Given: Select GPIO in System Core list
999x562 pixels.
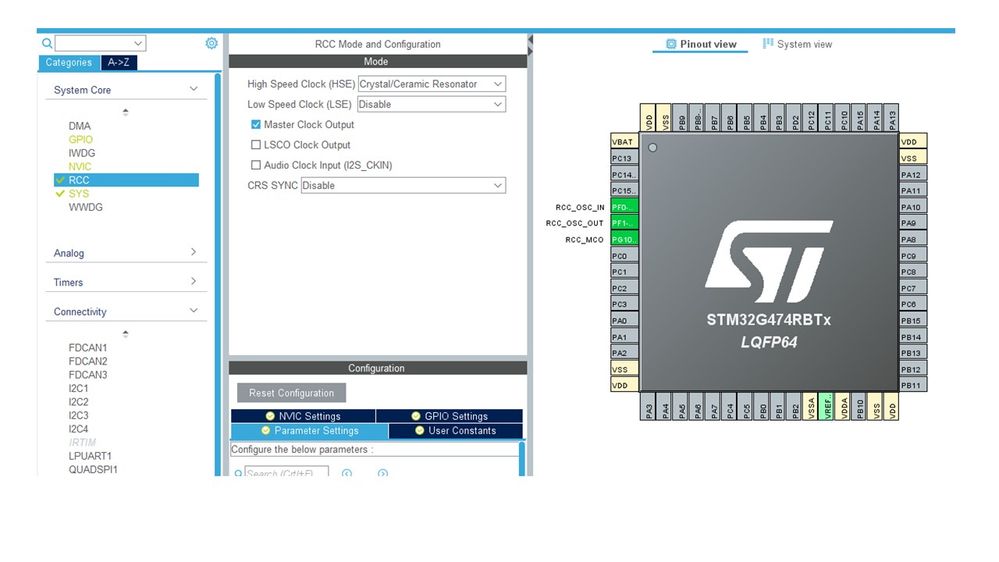Looking at the screenshot, I should pyautogui.click(x=81, y=140).
